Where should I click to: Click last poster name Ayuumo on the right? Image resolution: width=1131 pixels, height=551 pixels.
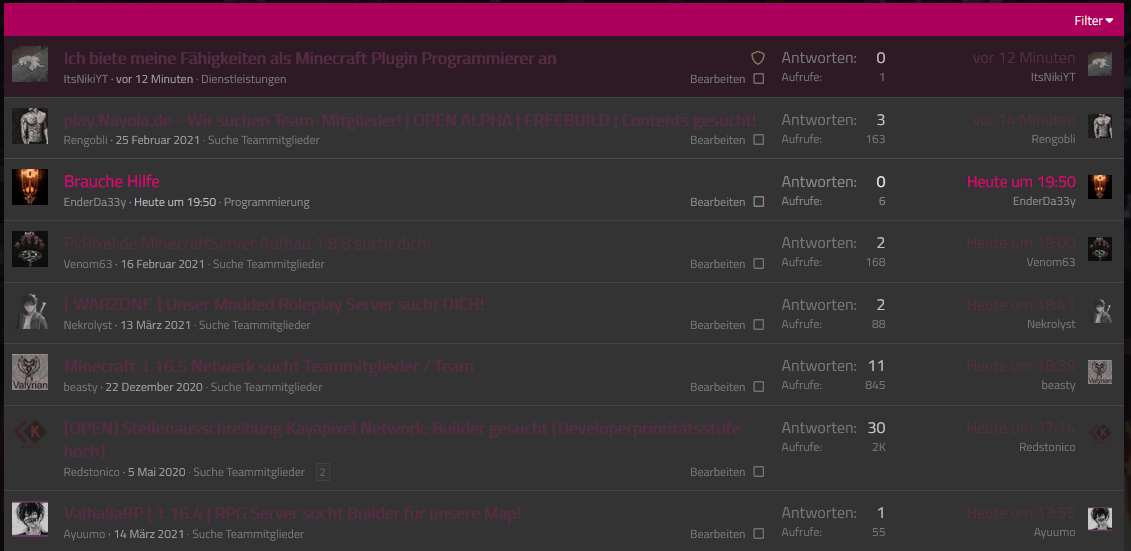[x=1055, y=532]
